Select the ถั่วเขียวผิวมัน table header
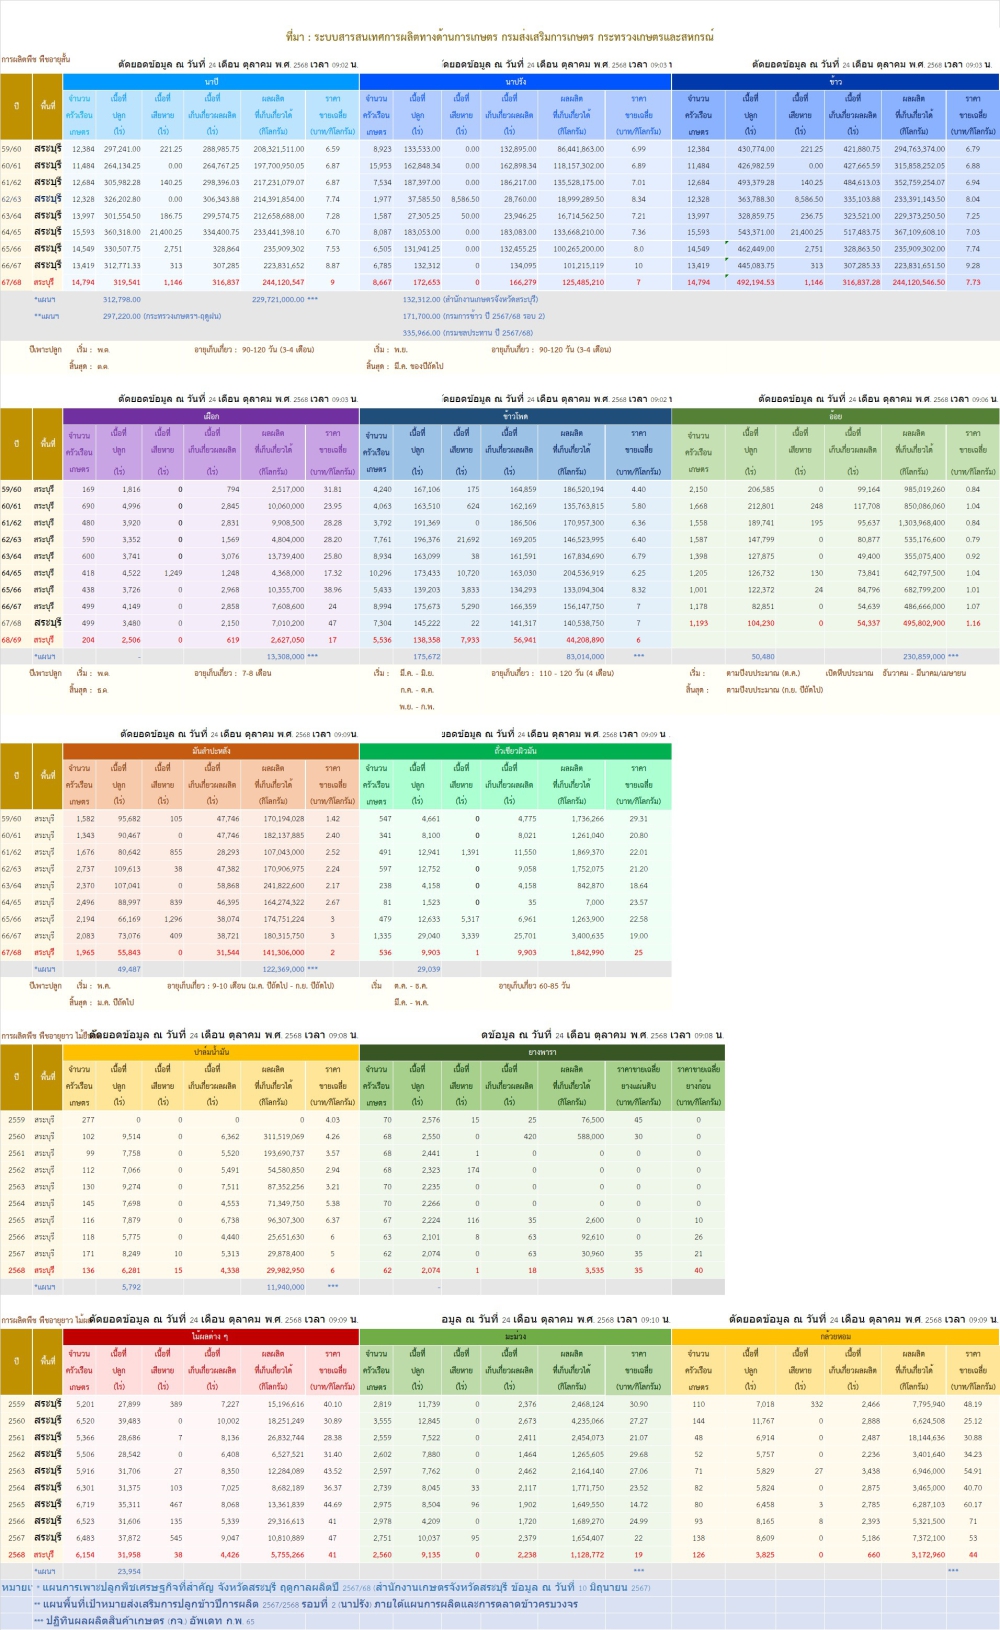 (515, 750)
